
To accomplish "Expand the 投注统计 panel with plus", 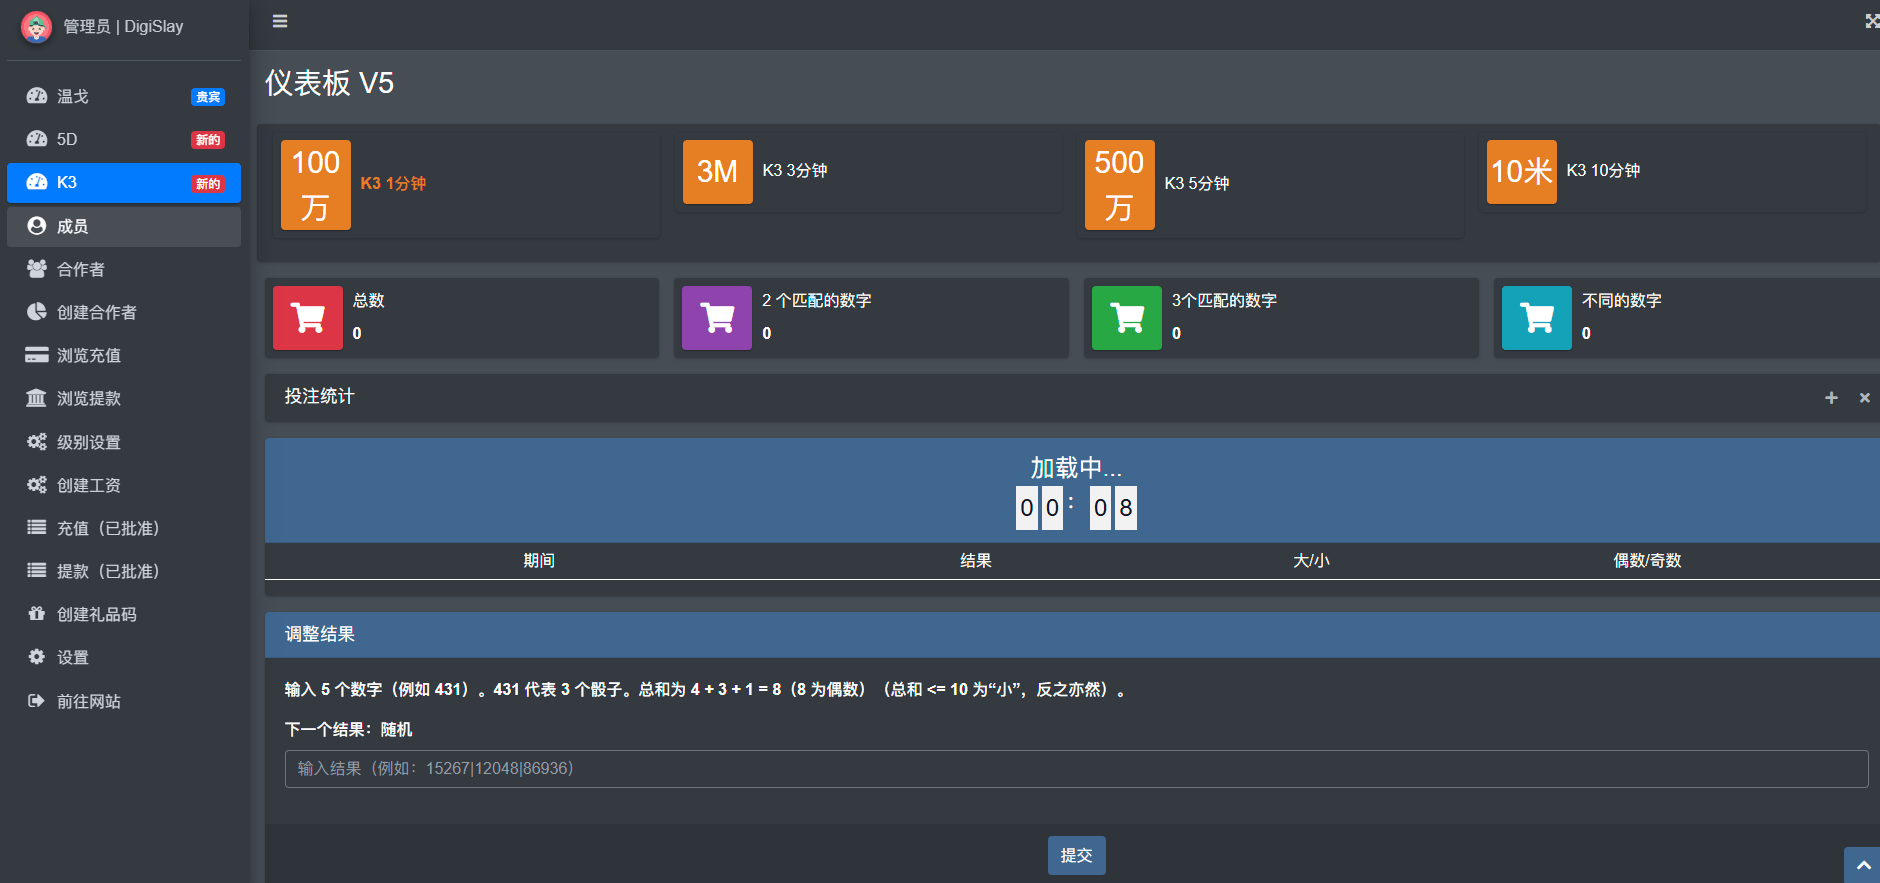I will 1831,398.
